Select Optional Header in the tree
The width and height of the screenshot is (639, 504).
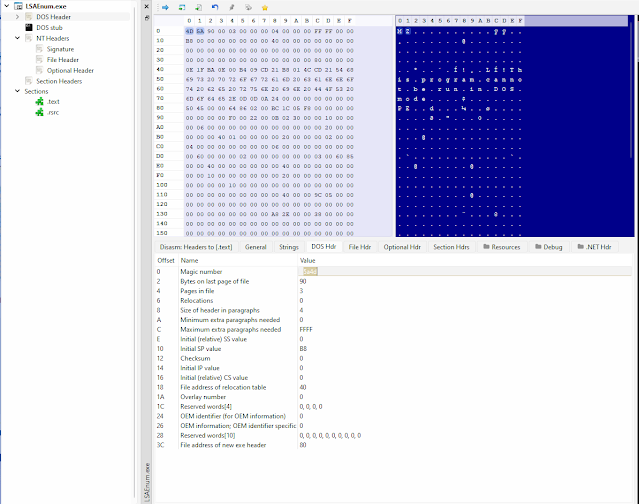pyautogui.click(x=69, y=70)
